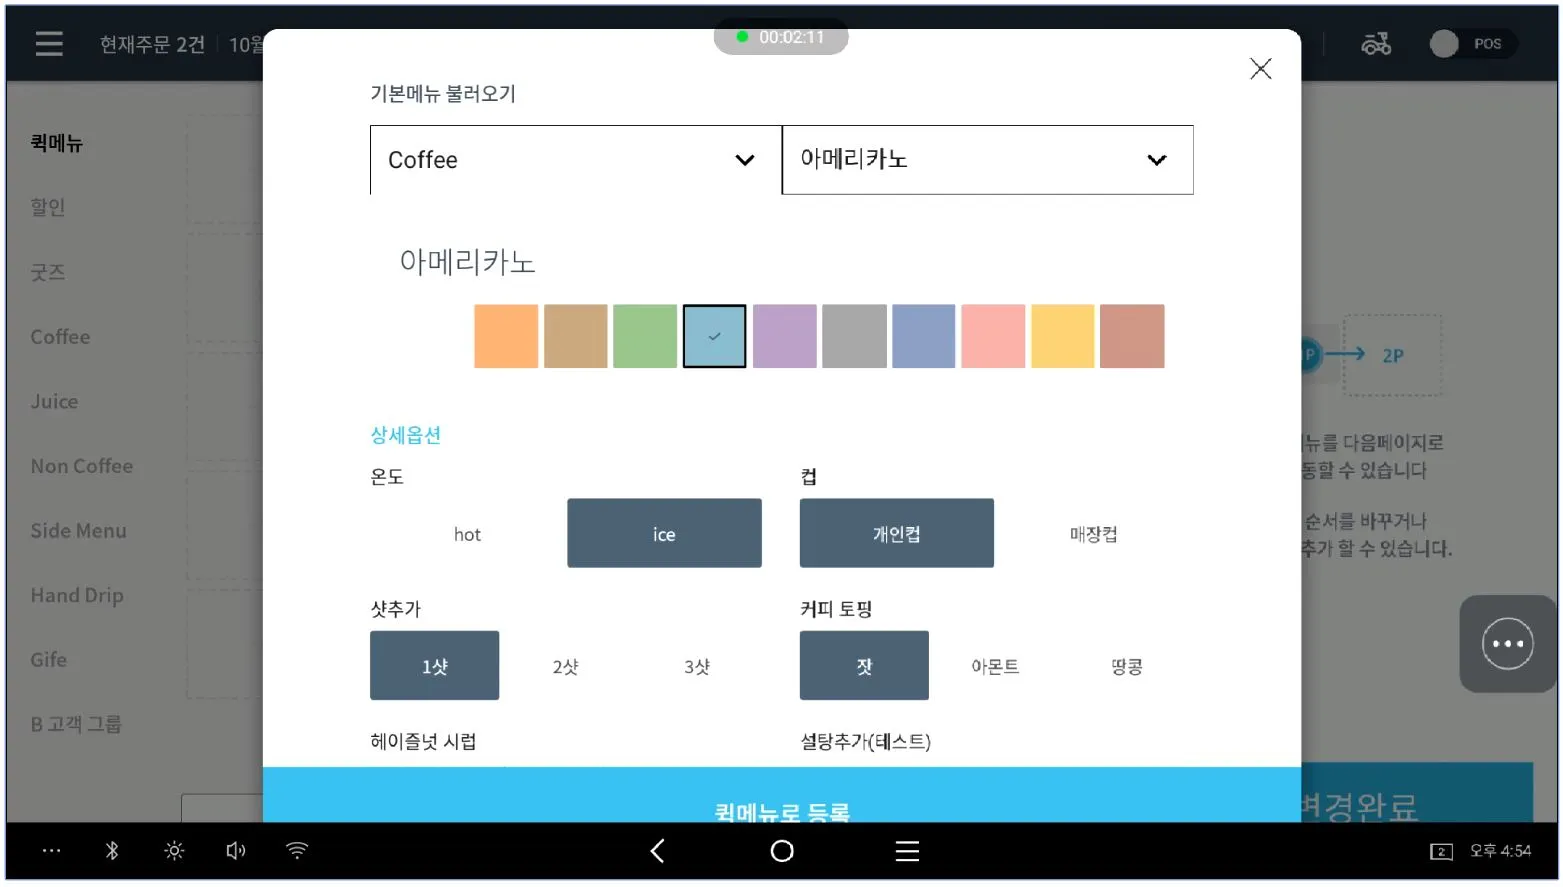This screenshot has height=887, width=1563.
Task: Select 땅콩 coffee topping
Action: click(x=1127, y=666)
